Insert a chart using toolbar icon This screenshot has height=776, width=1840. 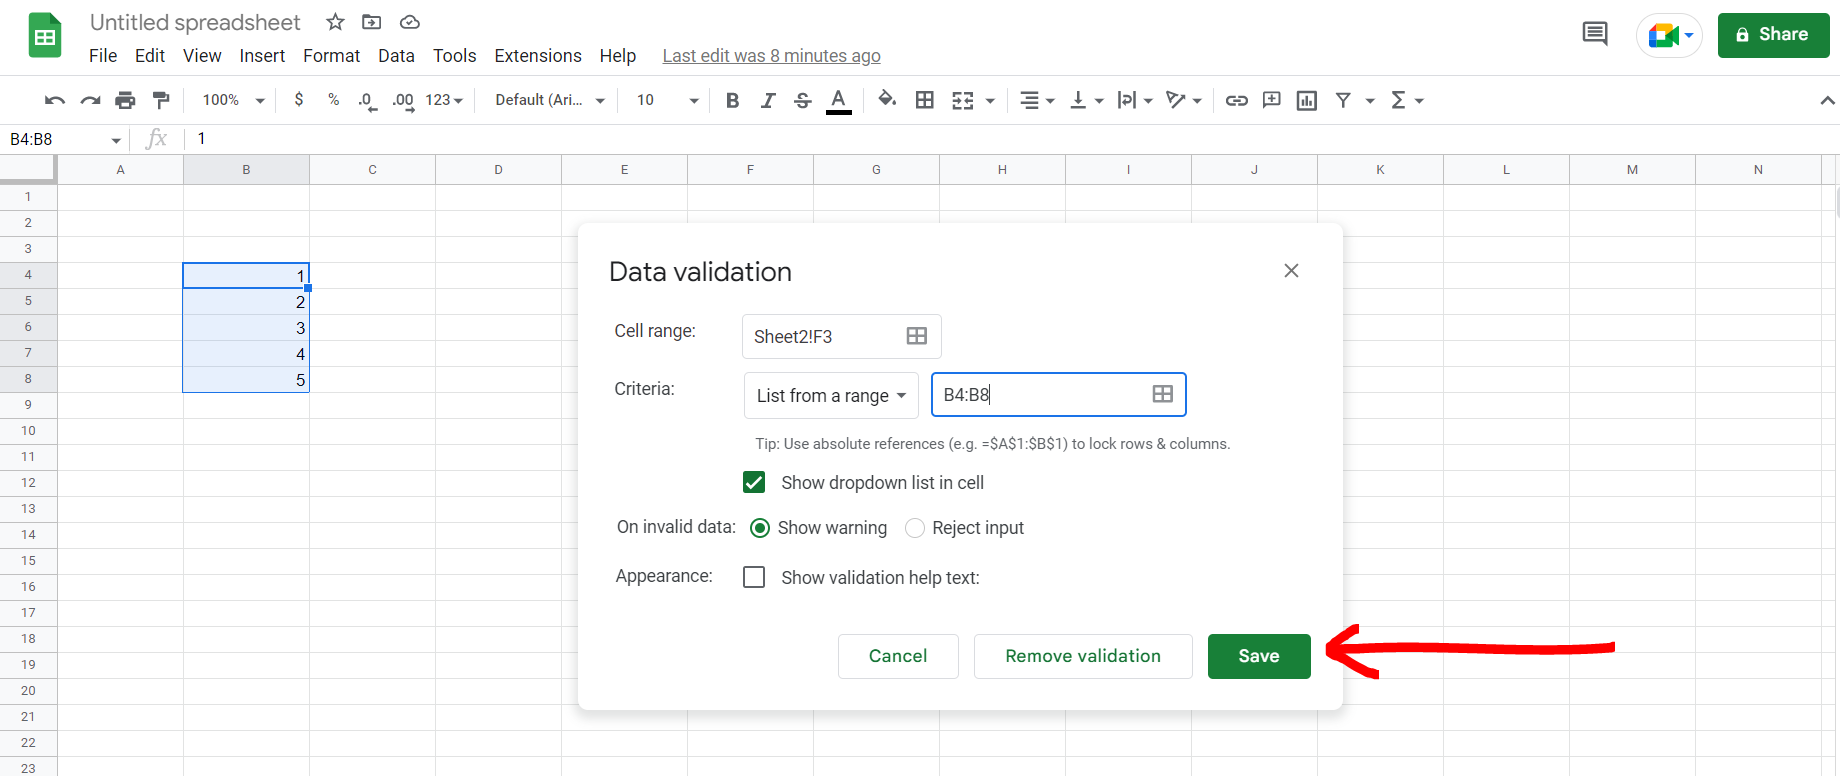[1306, 100]
